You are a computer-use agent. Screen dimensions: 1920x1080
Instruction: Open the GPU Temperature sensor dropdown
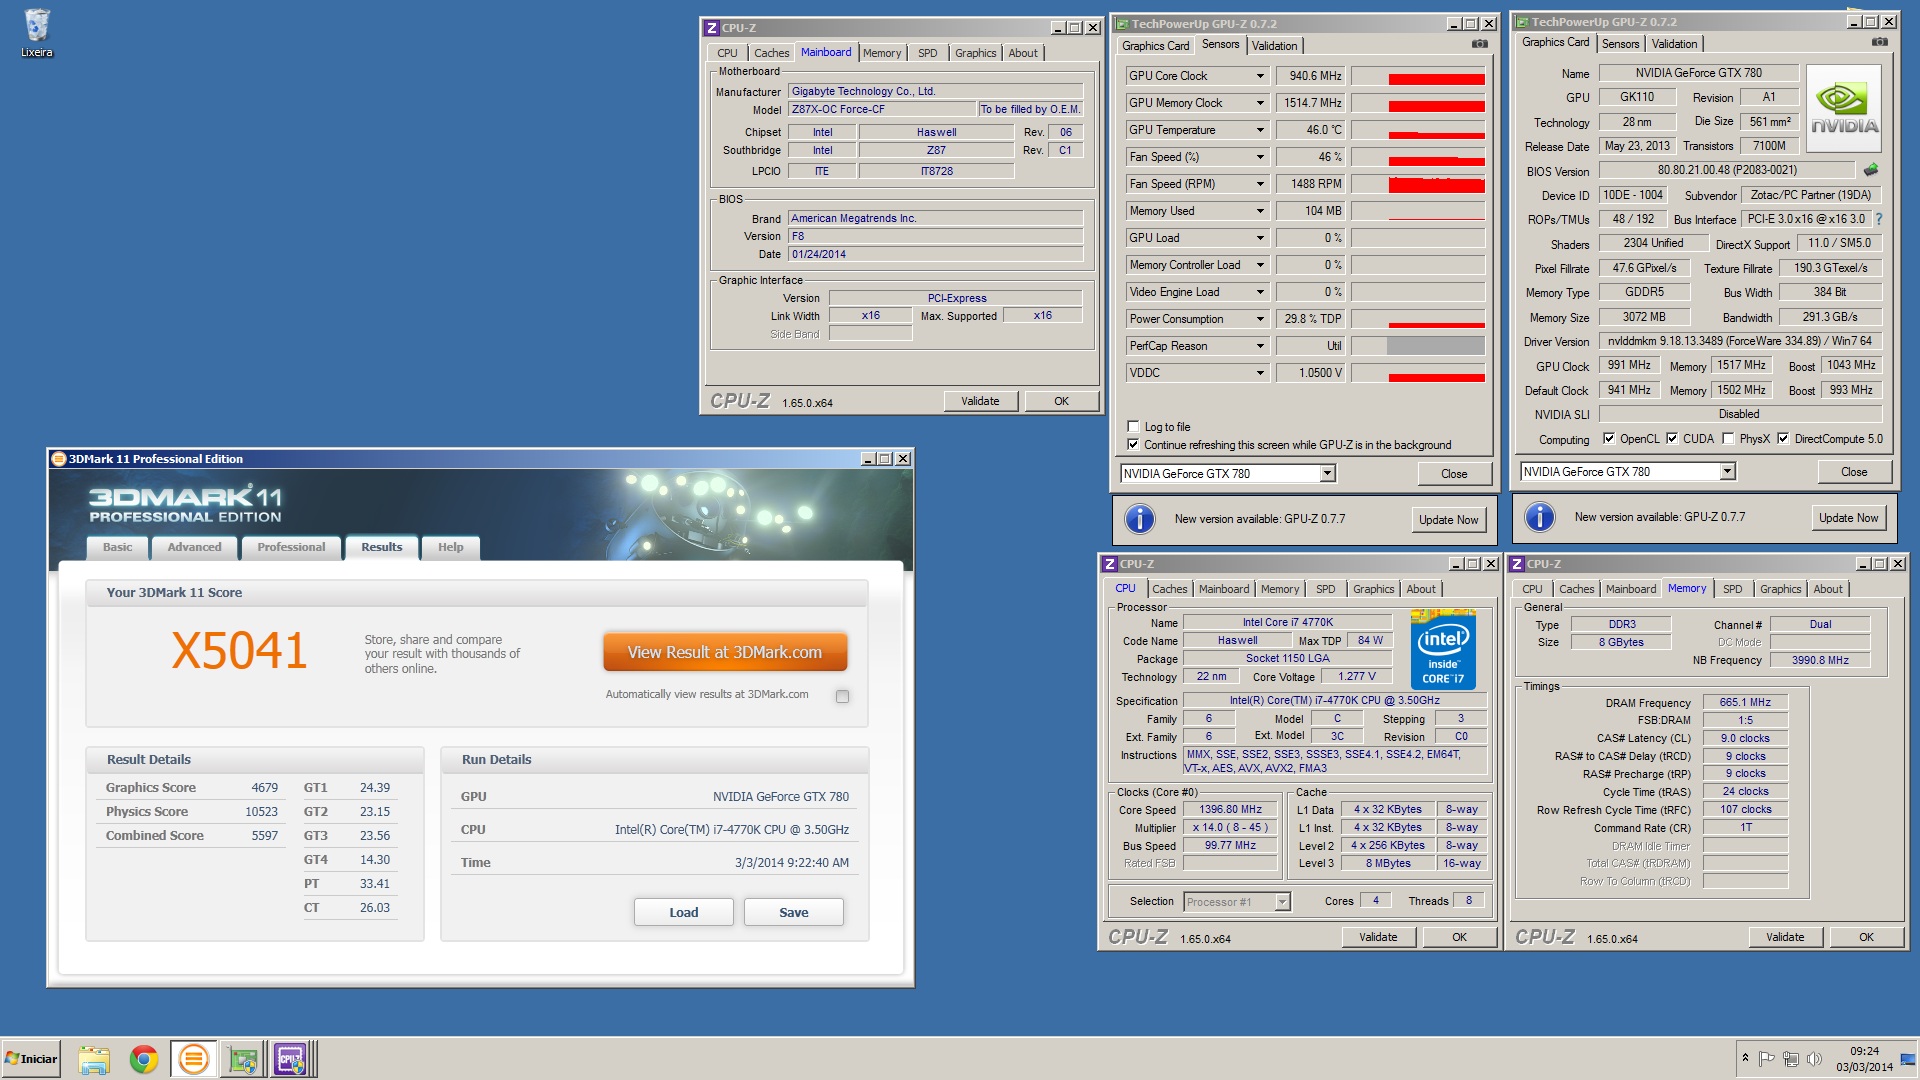(x=1260, y=130)
